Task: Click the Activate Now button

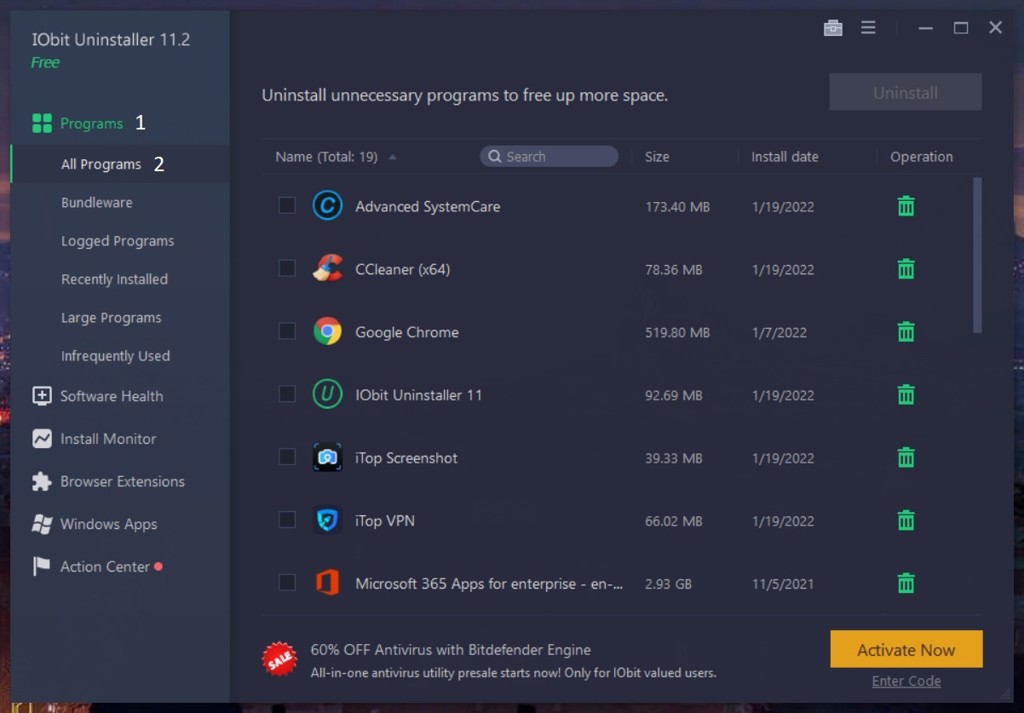Action: pos(906,650)
